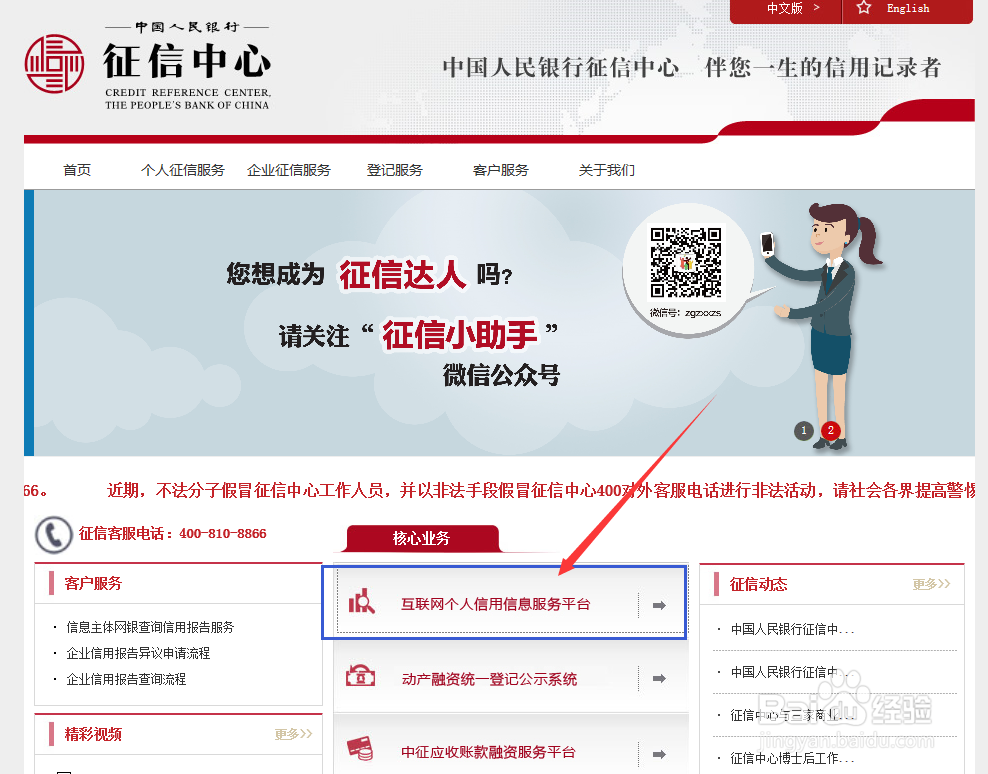This screenshot has width=988, height=774.
Task: Open the 登记服务 menu
Action: click(x=394, y=170)
